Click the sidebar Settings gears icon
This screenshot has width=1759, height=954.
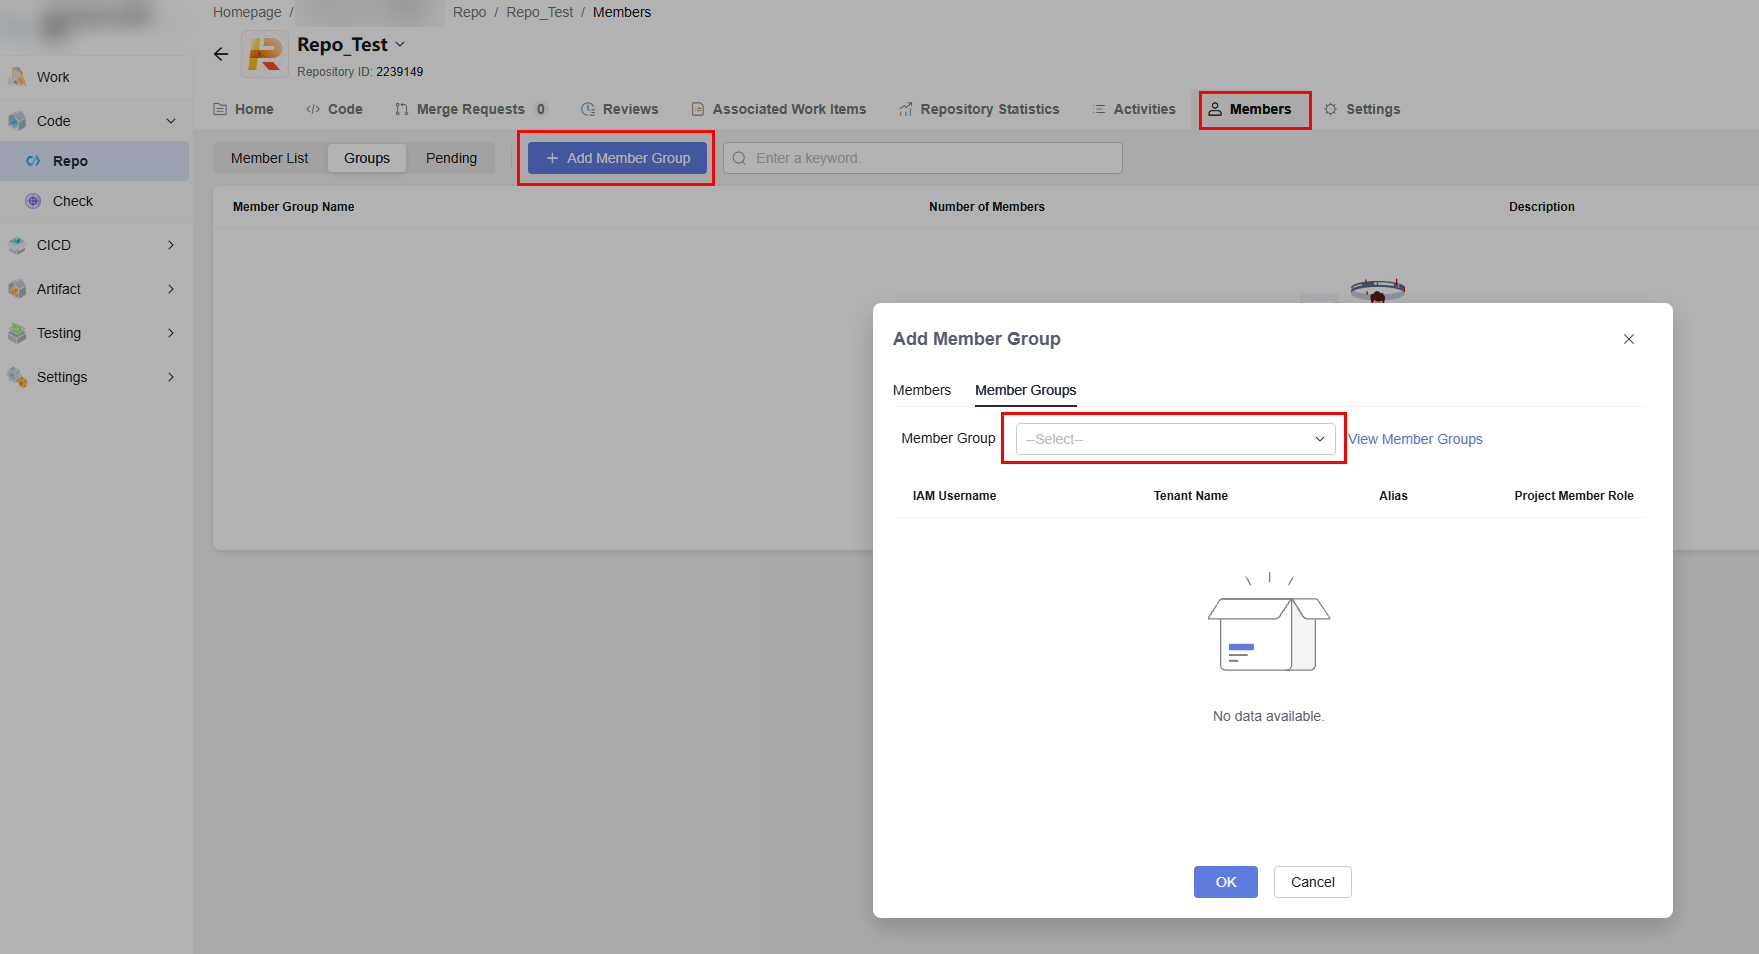click(17, 377)
